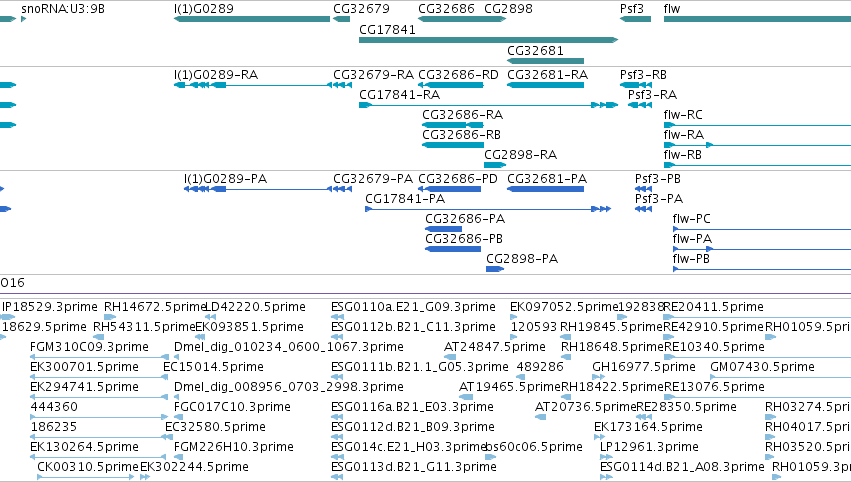Viewport: 851px width, 482px height.
Task: Select the CG32686-RA transcript label
Action: pyautogui.click(x=462, y=115)
